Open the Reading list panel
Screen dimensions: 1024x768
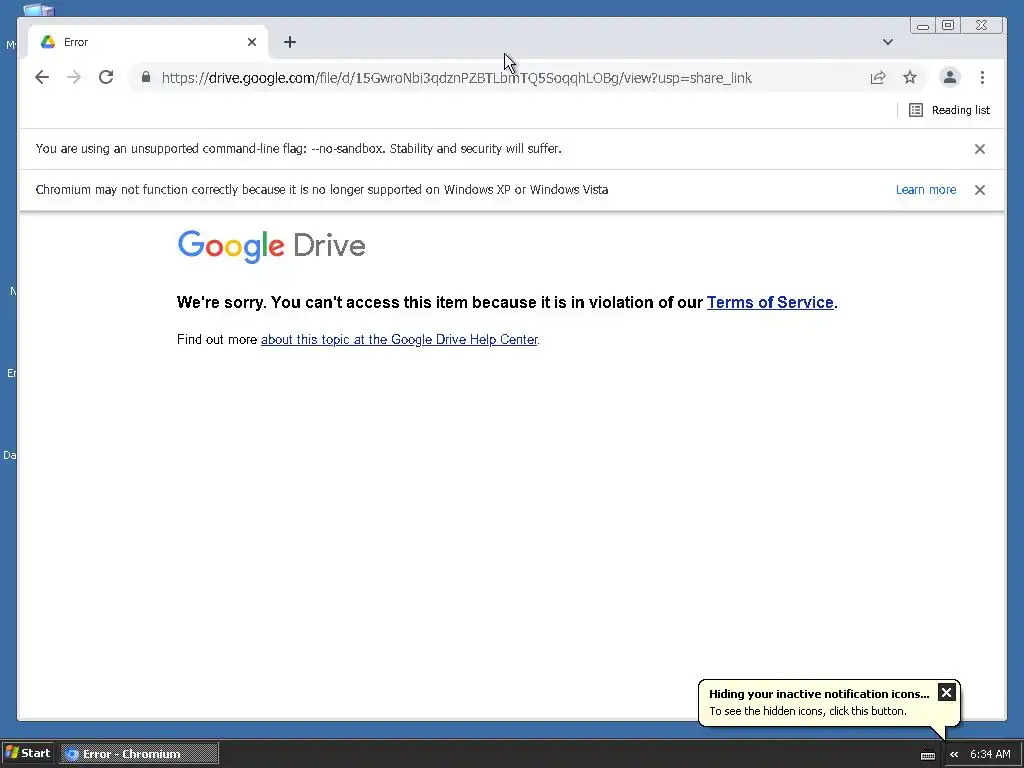(950, 110)
